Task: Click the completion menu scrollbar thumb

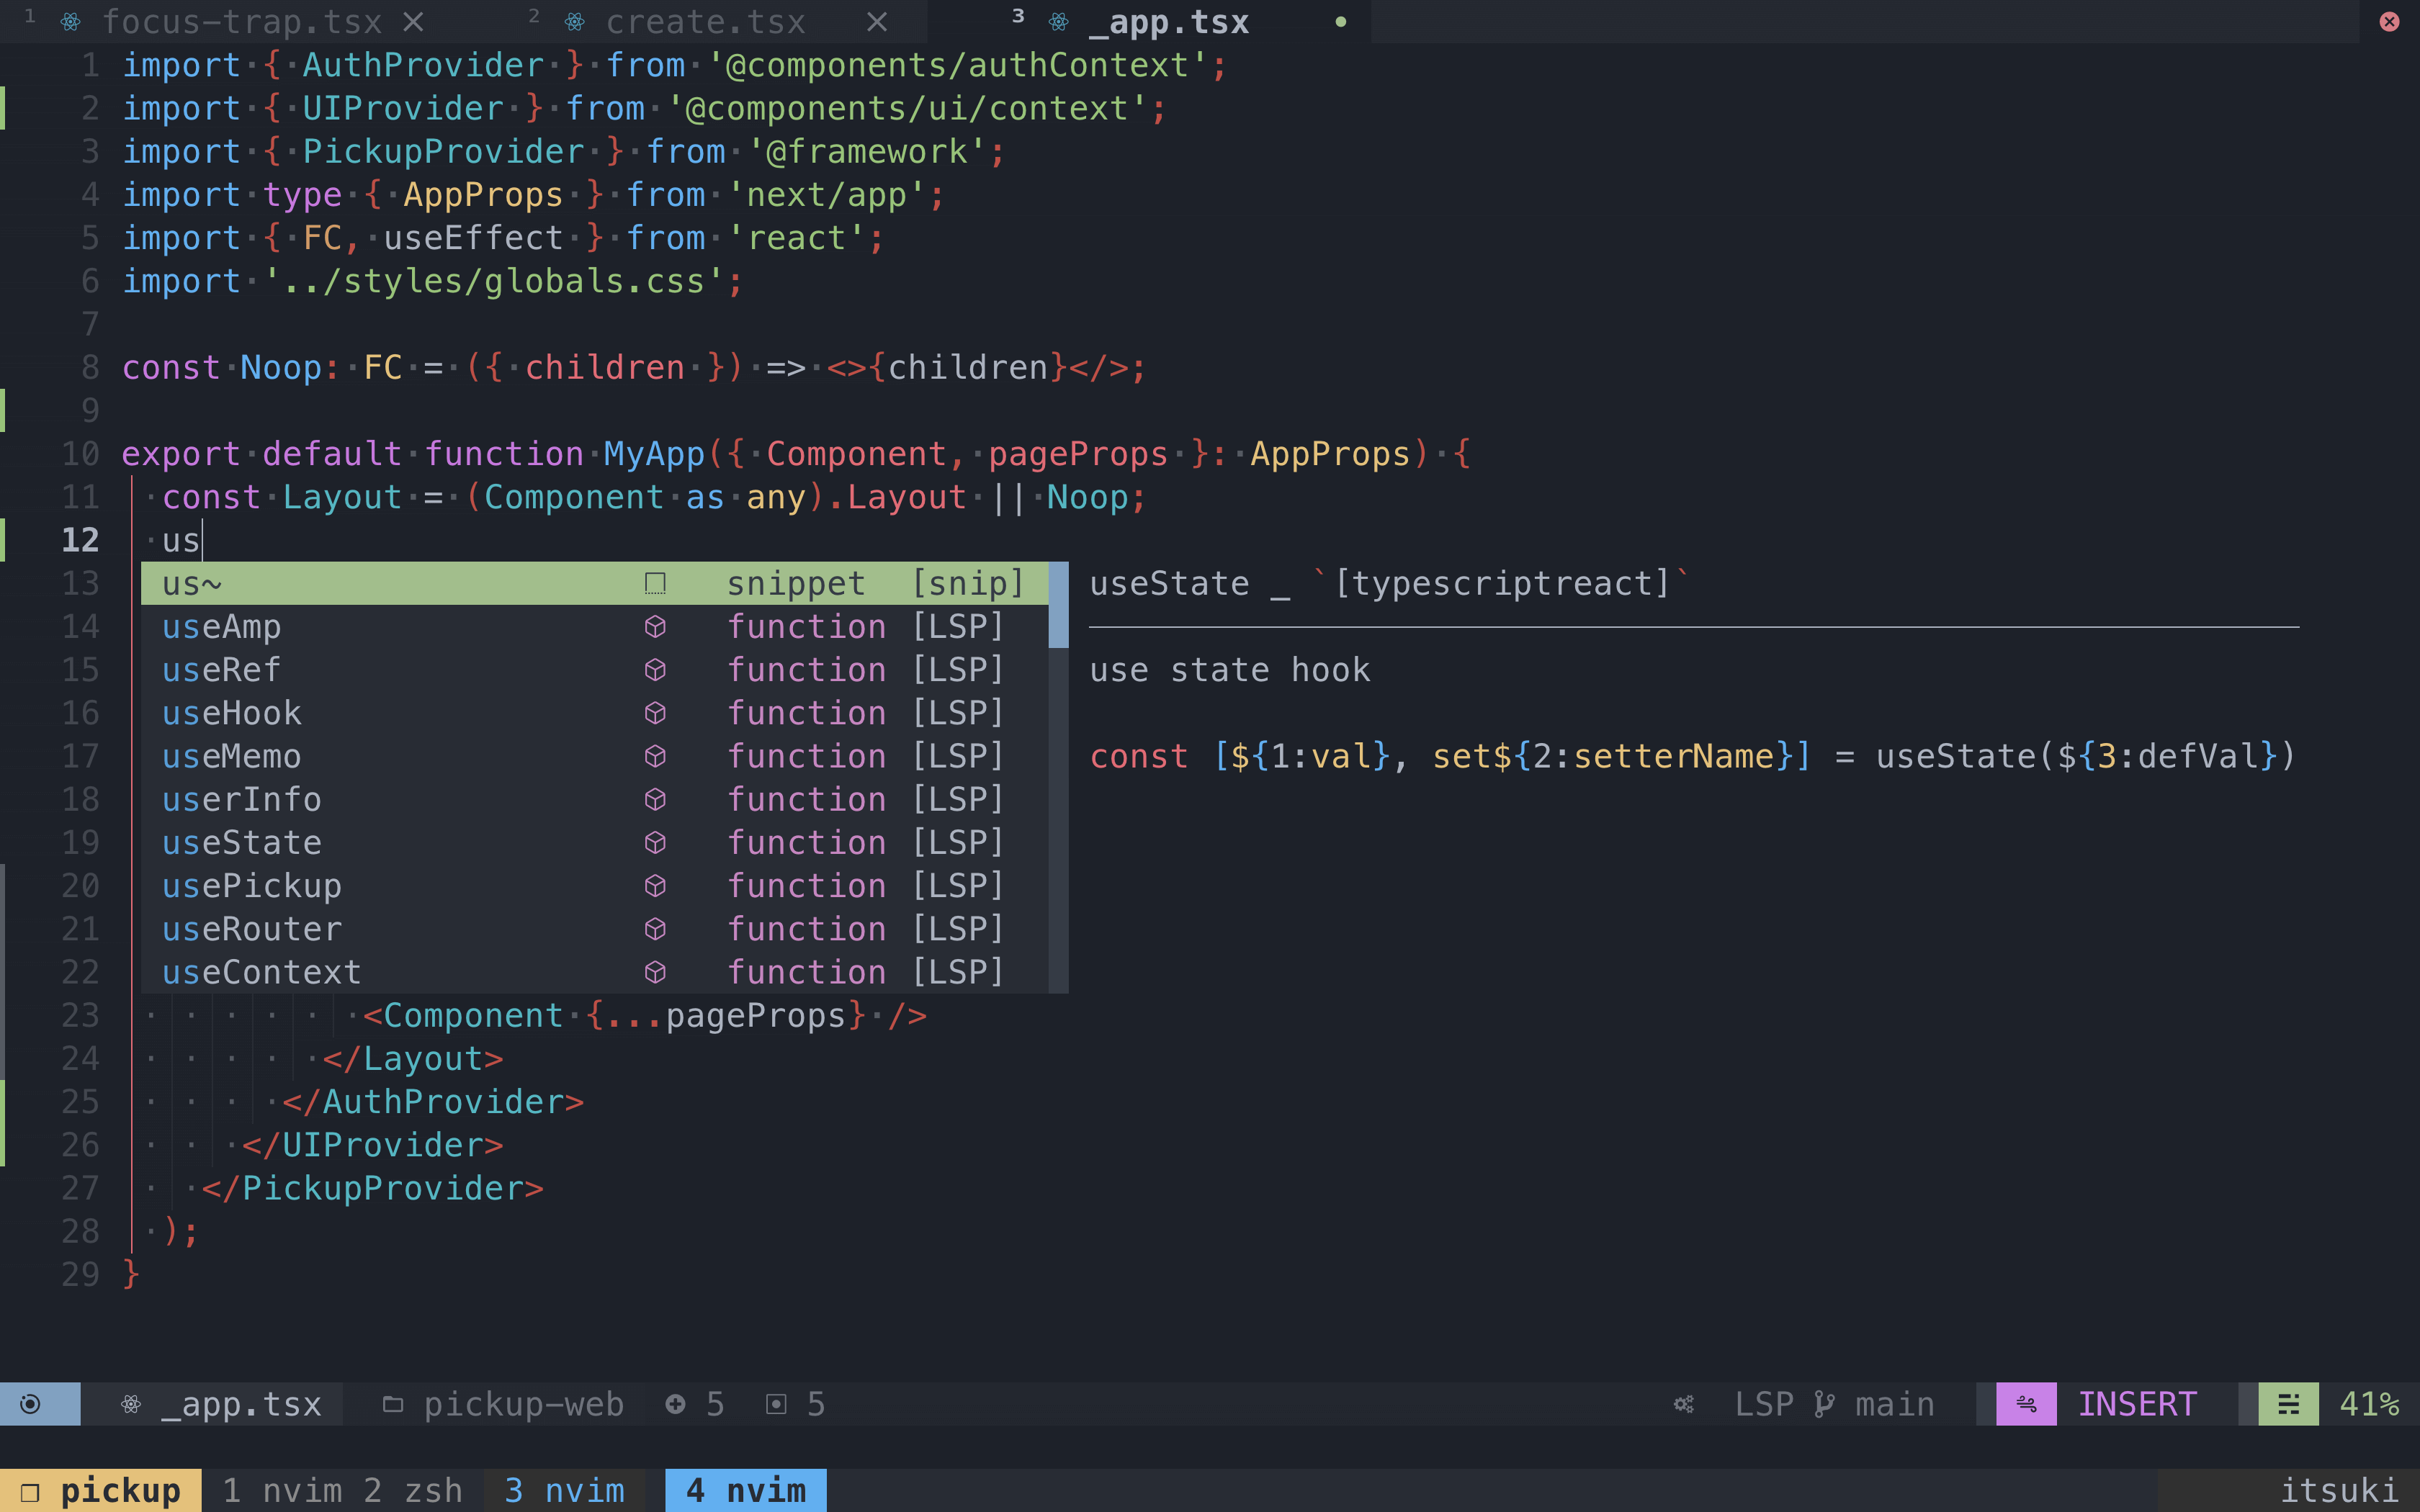Action: pyautogui.click(x=1058, y=604)
